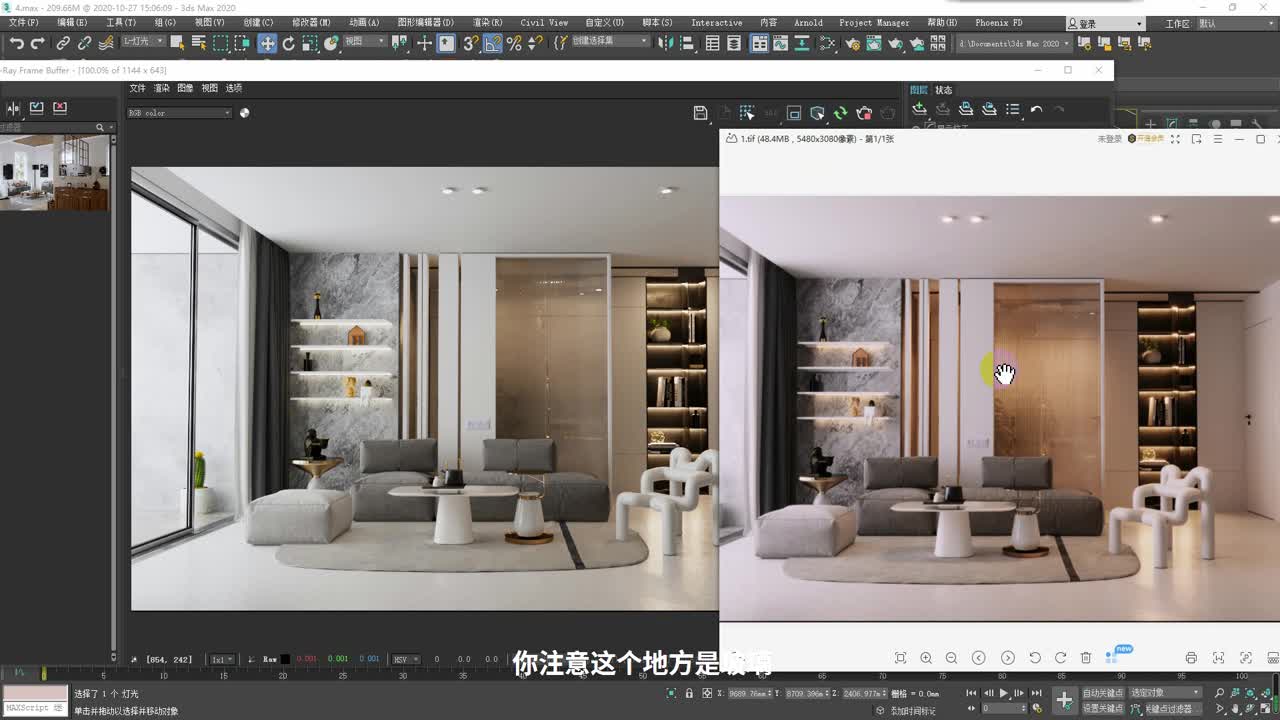Enable 自动关键点 auto key mode
This screenshot has height=720, width=1280.
click(1104, 691)
